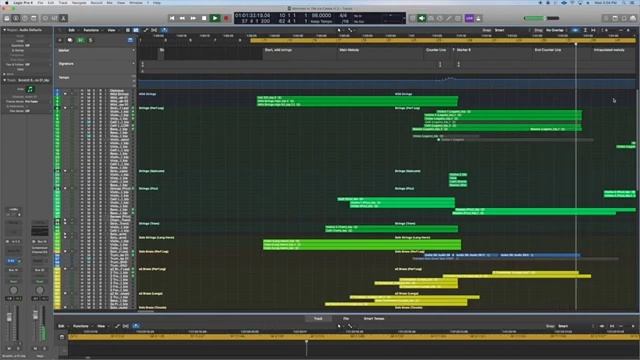640x360 pixels.
Task: Open the audio editor Functions menu
Action: (x=81, y=326)
